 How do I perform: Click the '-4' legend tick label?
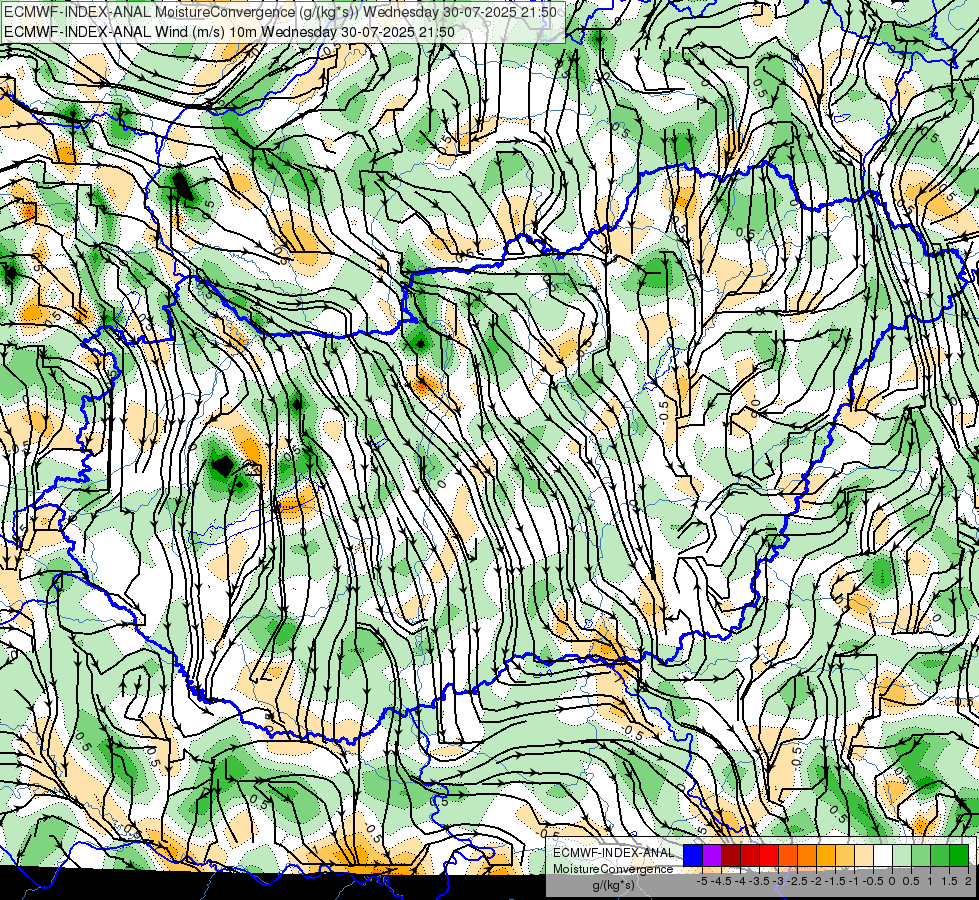[x=741, y=881]
